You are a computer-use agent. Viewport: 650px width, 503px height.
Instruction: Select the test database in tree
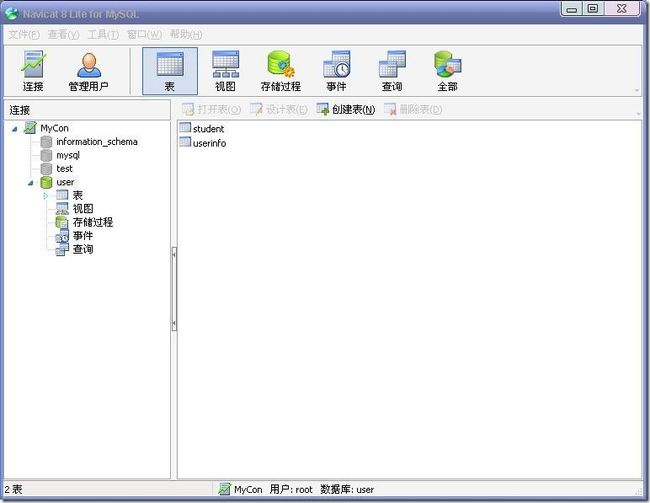64,169
